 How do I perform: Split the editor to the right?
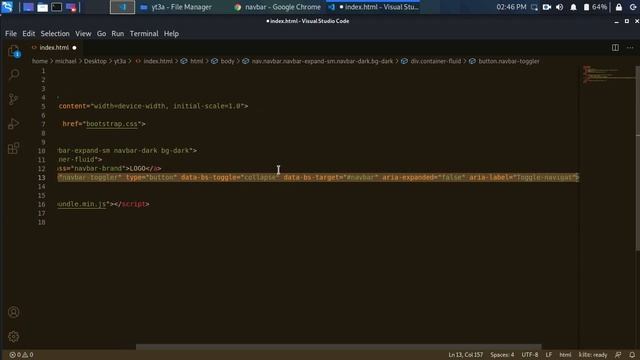[615, 48]
